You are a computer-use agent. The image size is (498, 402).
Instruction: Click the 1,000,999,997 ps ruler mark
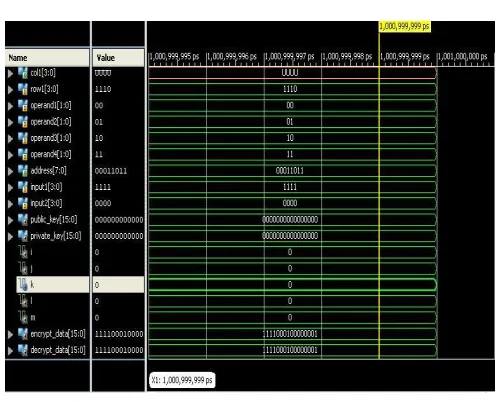click(x=289, y=57)
